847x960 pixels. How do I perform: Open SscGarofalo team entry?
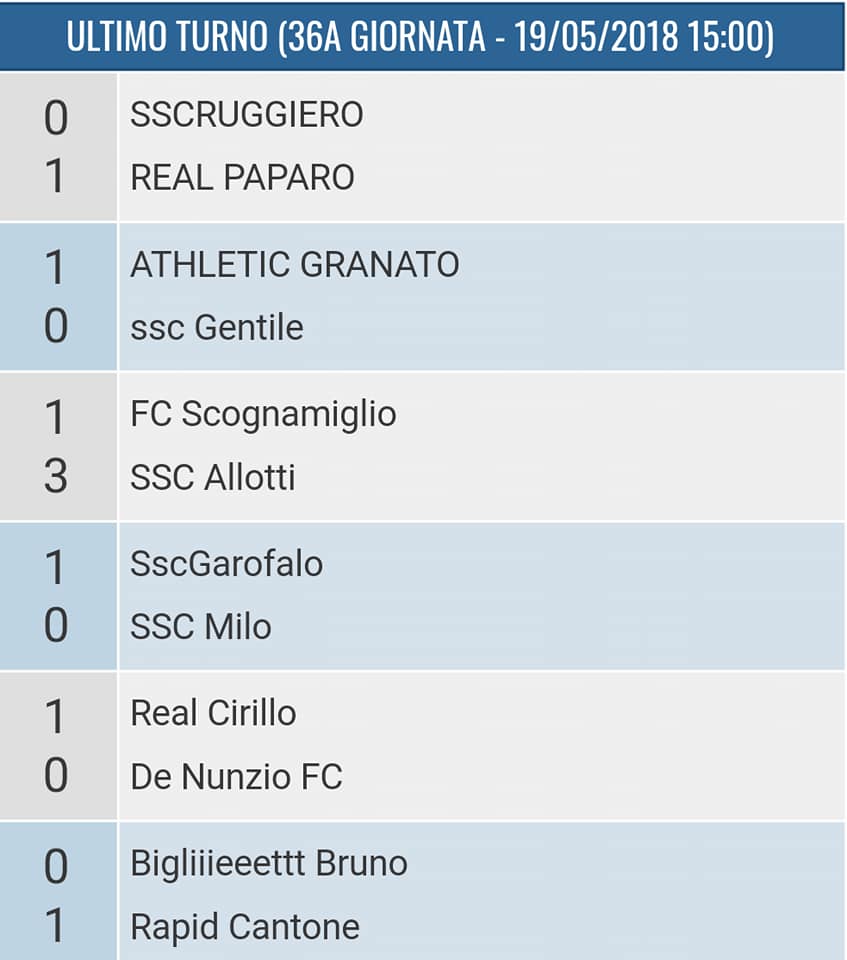click(227, 564)
